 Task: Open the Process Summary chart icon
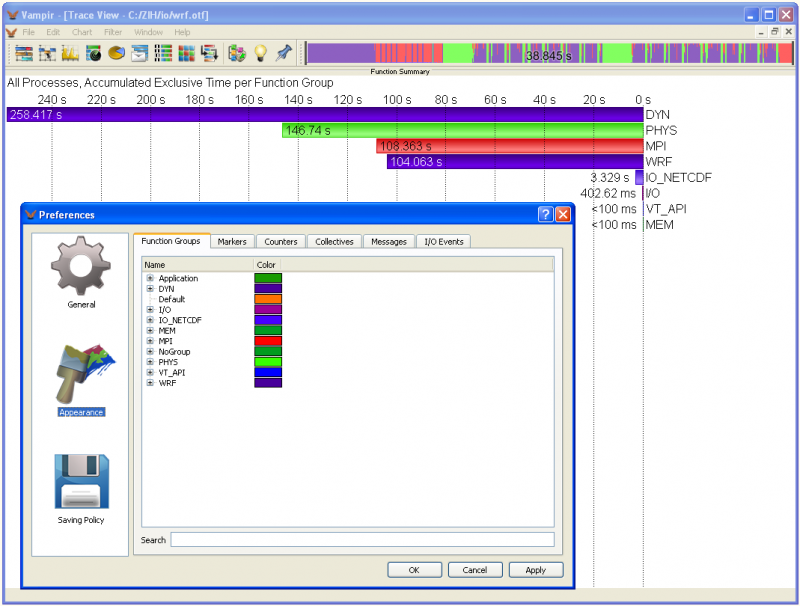[163, 54]
